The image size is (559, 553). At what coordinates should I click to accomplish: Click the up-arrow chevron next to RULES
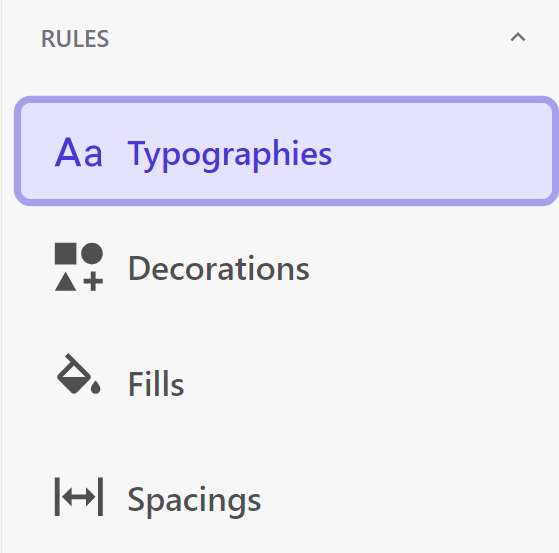tap(518, 37)
